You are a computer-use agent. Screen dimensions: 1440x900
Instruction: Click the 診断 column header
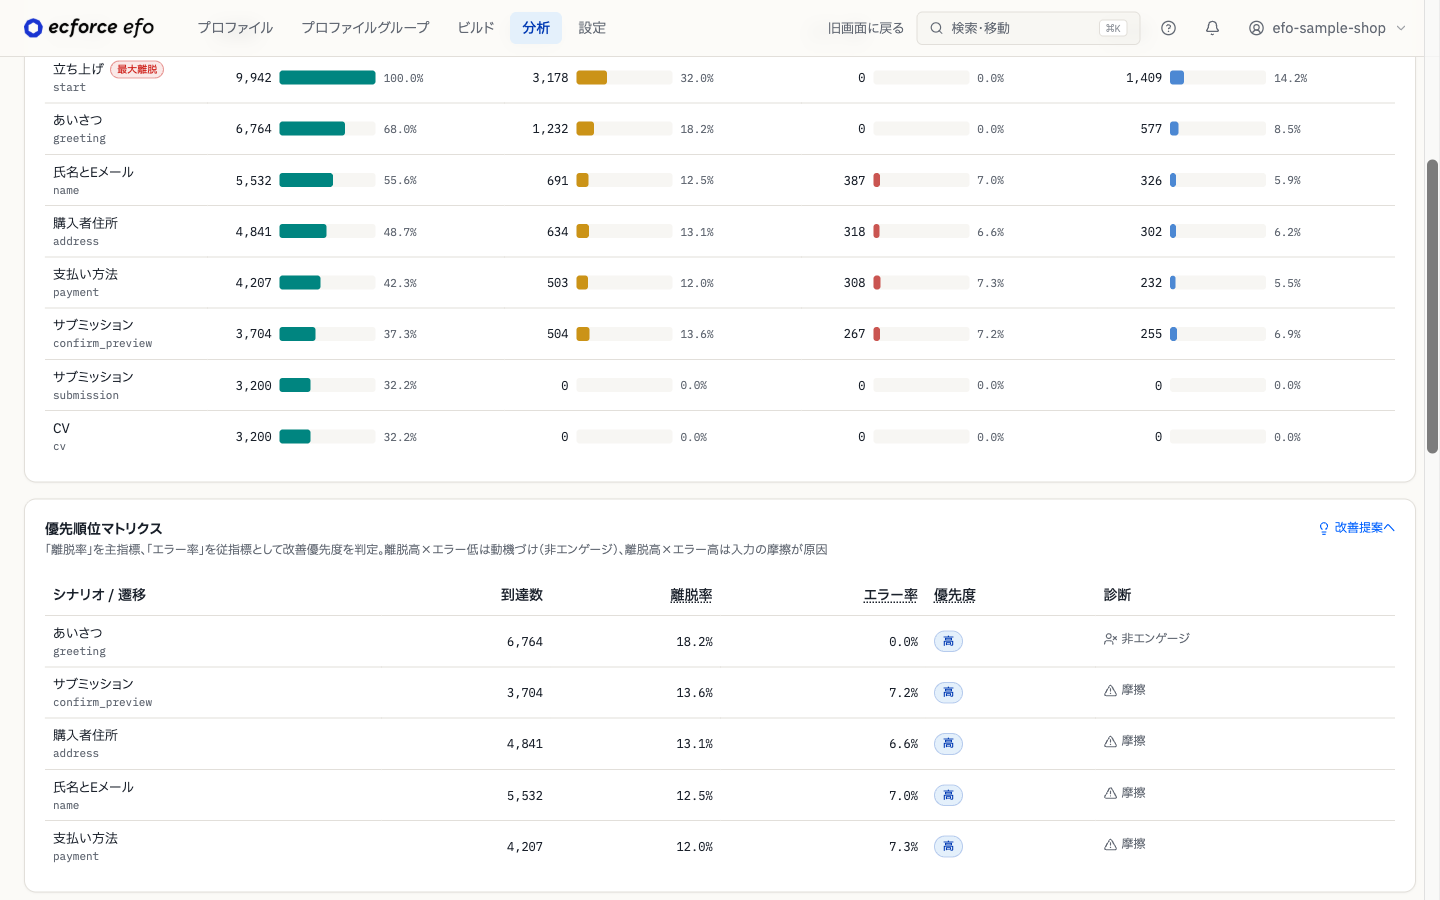pos(1118,595)
